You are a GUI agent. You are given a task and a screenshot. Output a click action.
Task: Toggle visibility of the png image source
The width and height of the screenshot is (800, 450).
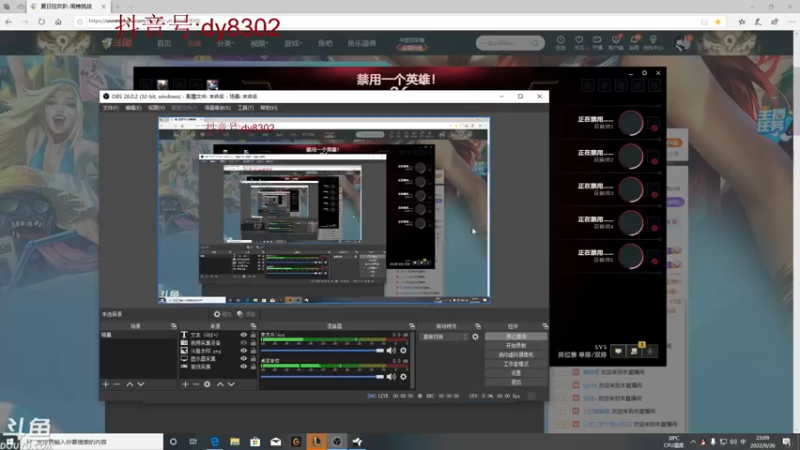click(x=243, y=351)
